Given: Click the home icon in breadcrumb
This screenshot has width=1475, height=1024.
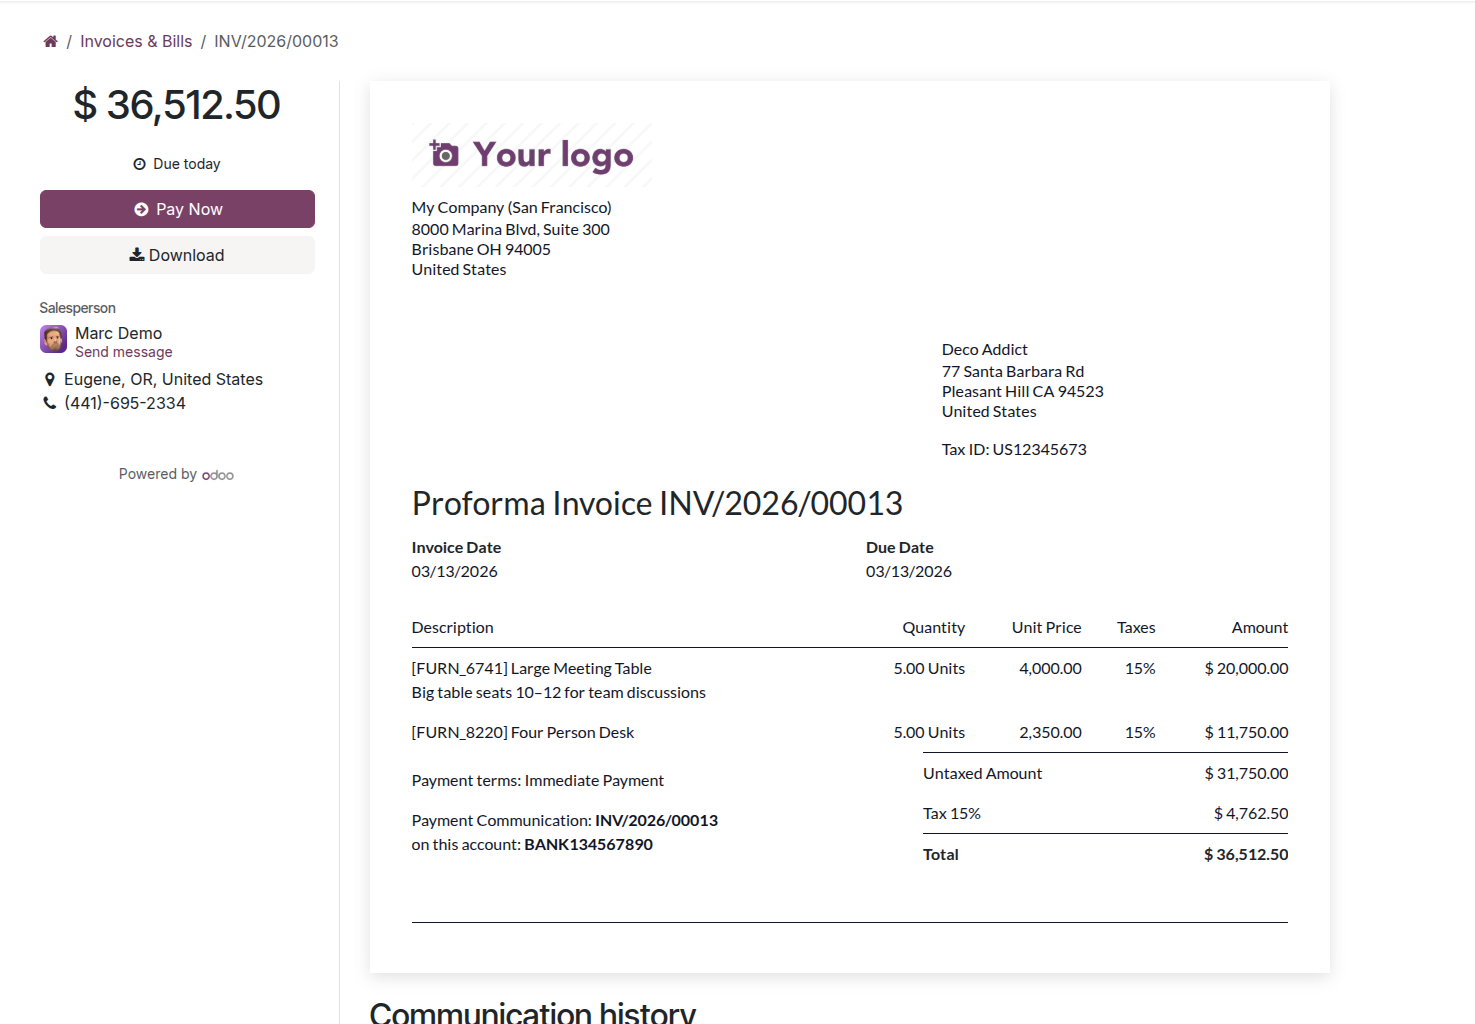Looking at the screenshot, I should tap(50, 41).
